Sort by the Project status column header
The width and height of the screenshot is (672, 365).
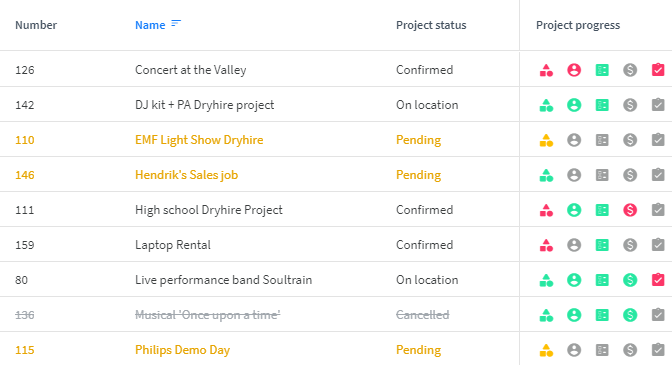[x=431, y=25]
